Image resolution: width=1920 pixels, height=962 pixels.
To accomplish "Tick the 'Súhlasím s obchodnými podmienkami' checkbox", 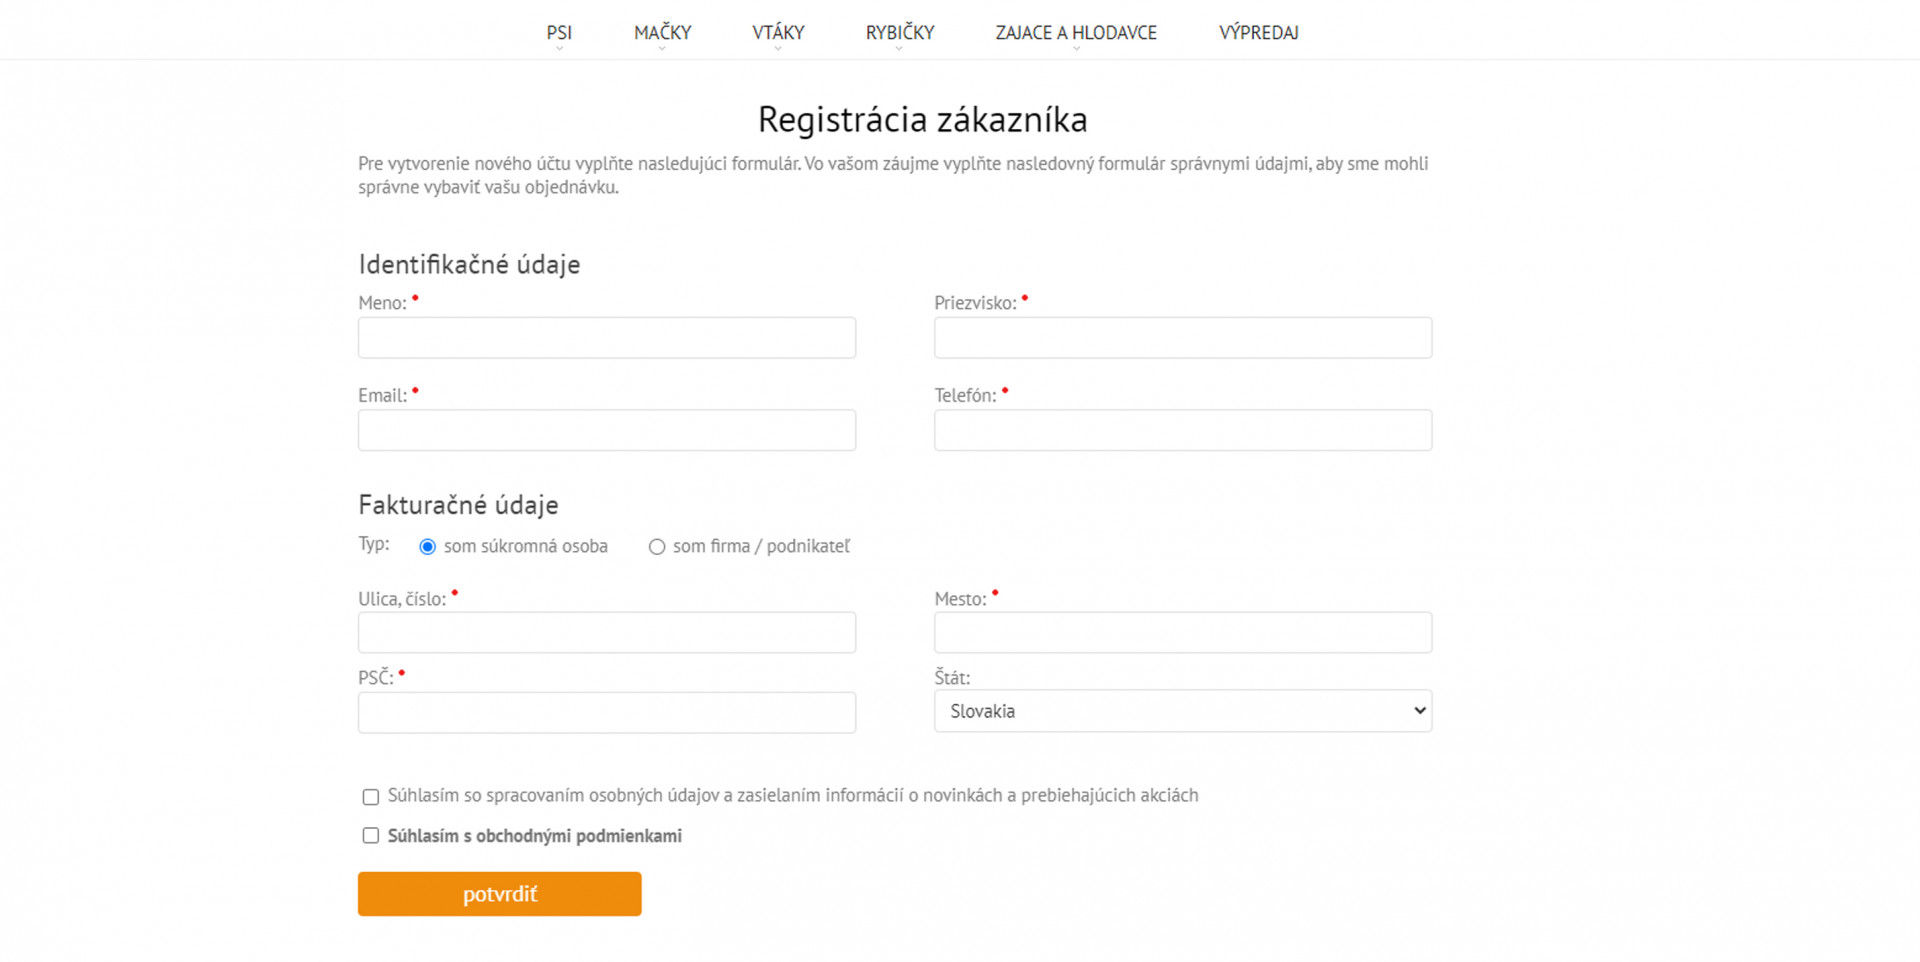I will point(371,836).
